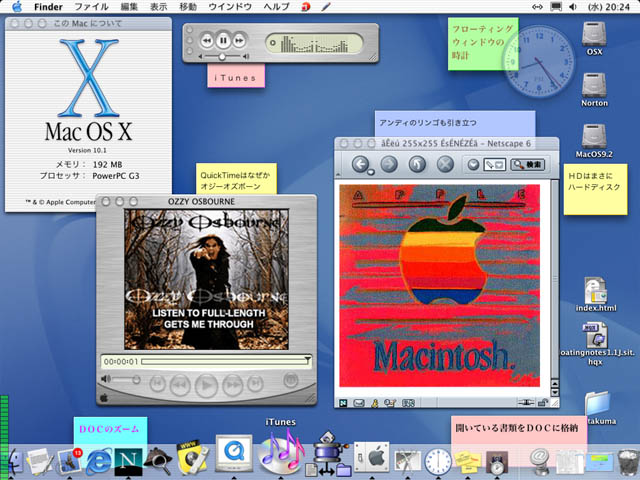The height and width of the screenshot is (480, 640).
Task: Open the MacOS9.2 hard disk
Action: point(594,141)
